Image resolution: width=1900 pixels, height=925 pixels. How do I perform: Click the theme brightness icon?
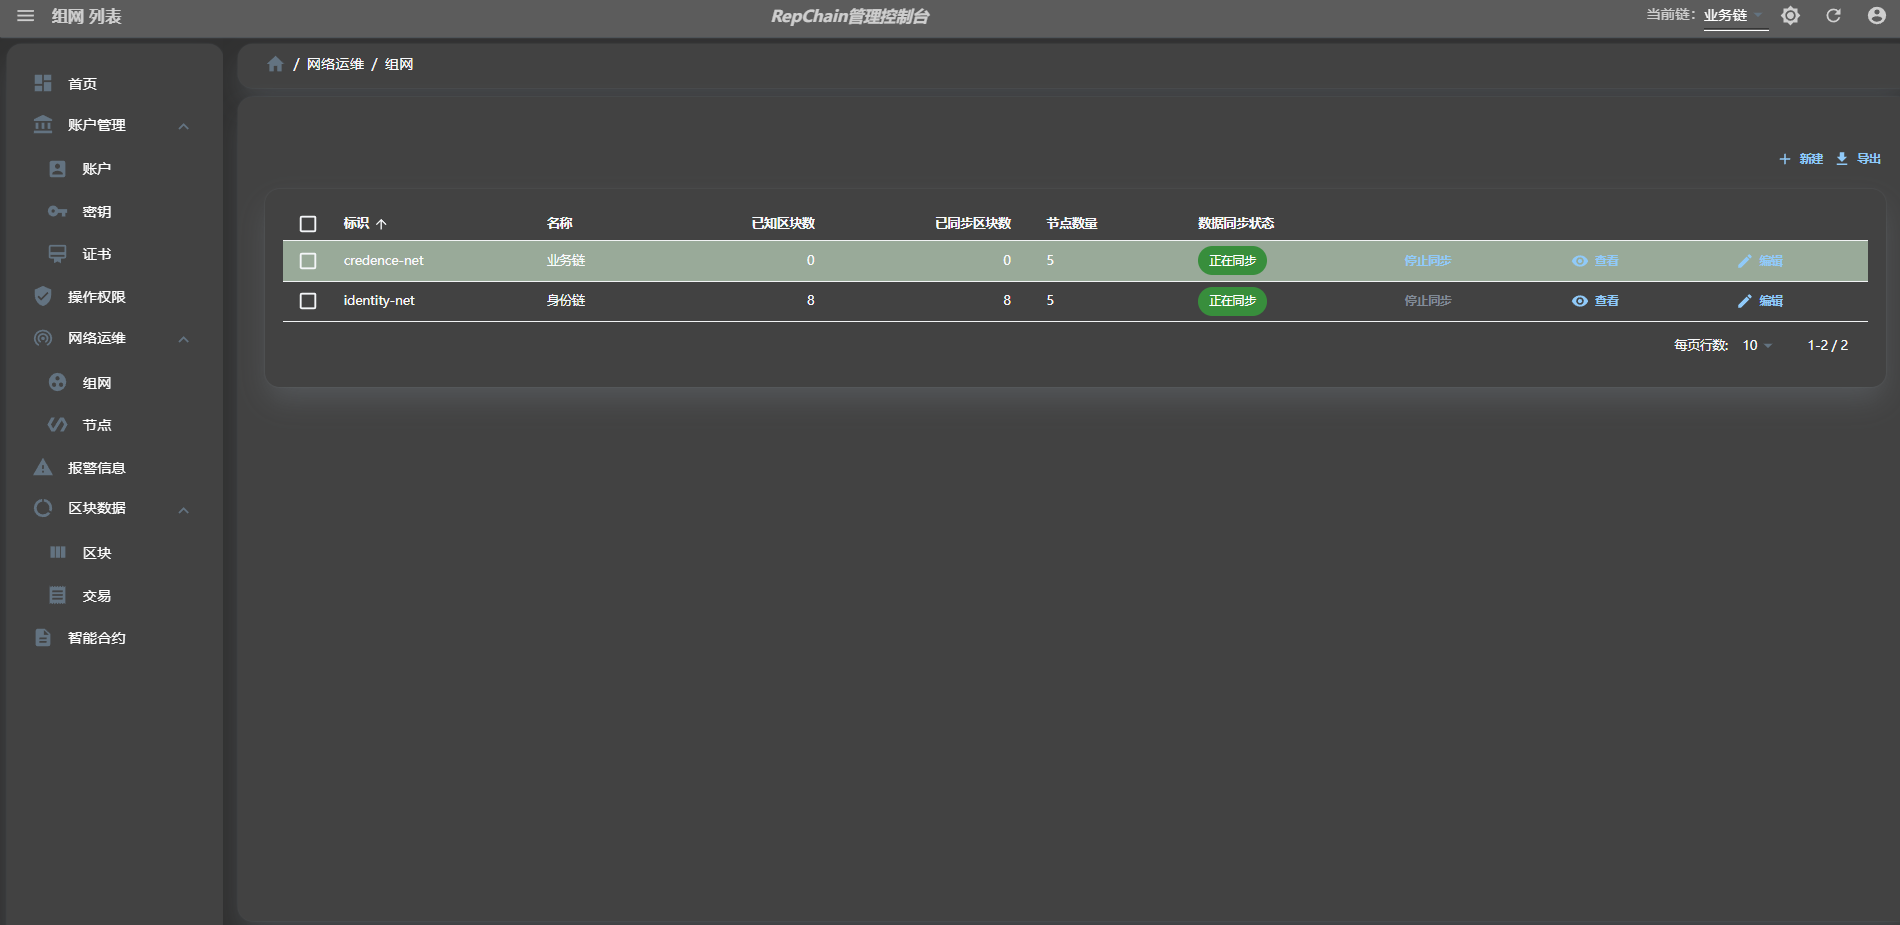[1790, 16]
